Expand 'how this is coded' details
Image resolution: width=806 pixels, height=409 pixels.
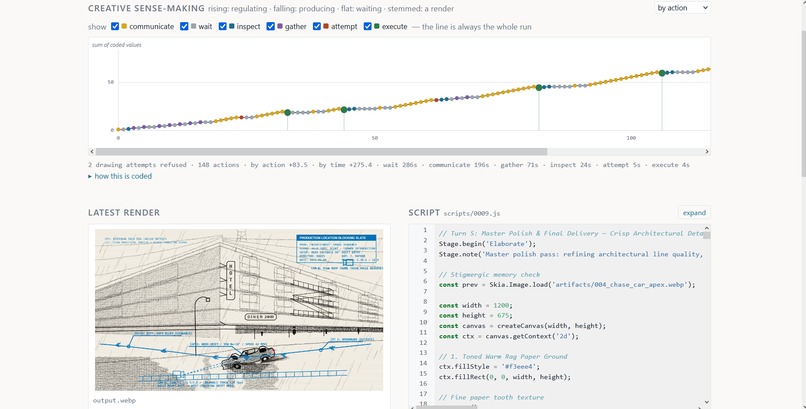coord(120,176)
